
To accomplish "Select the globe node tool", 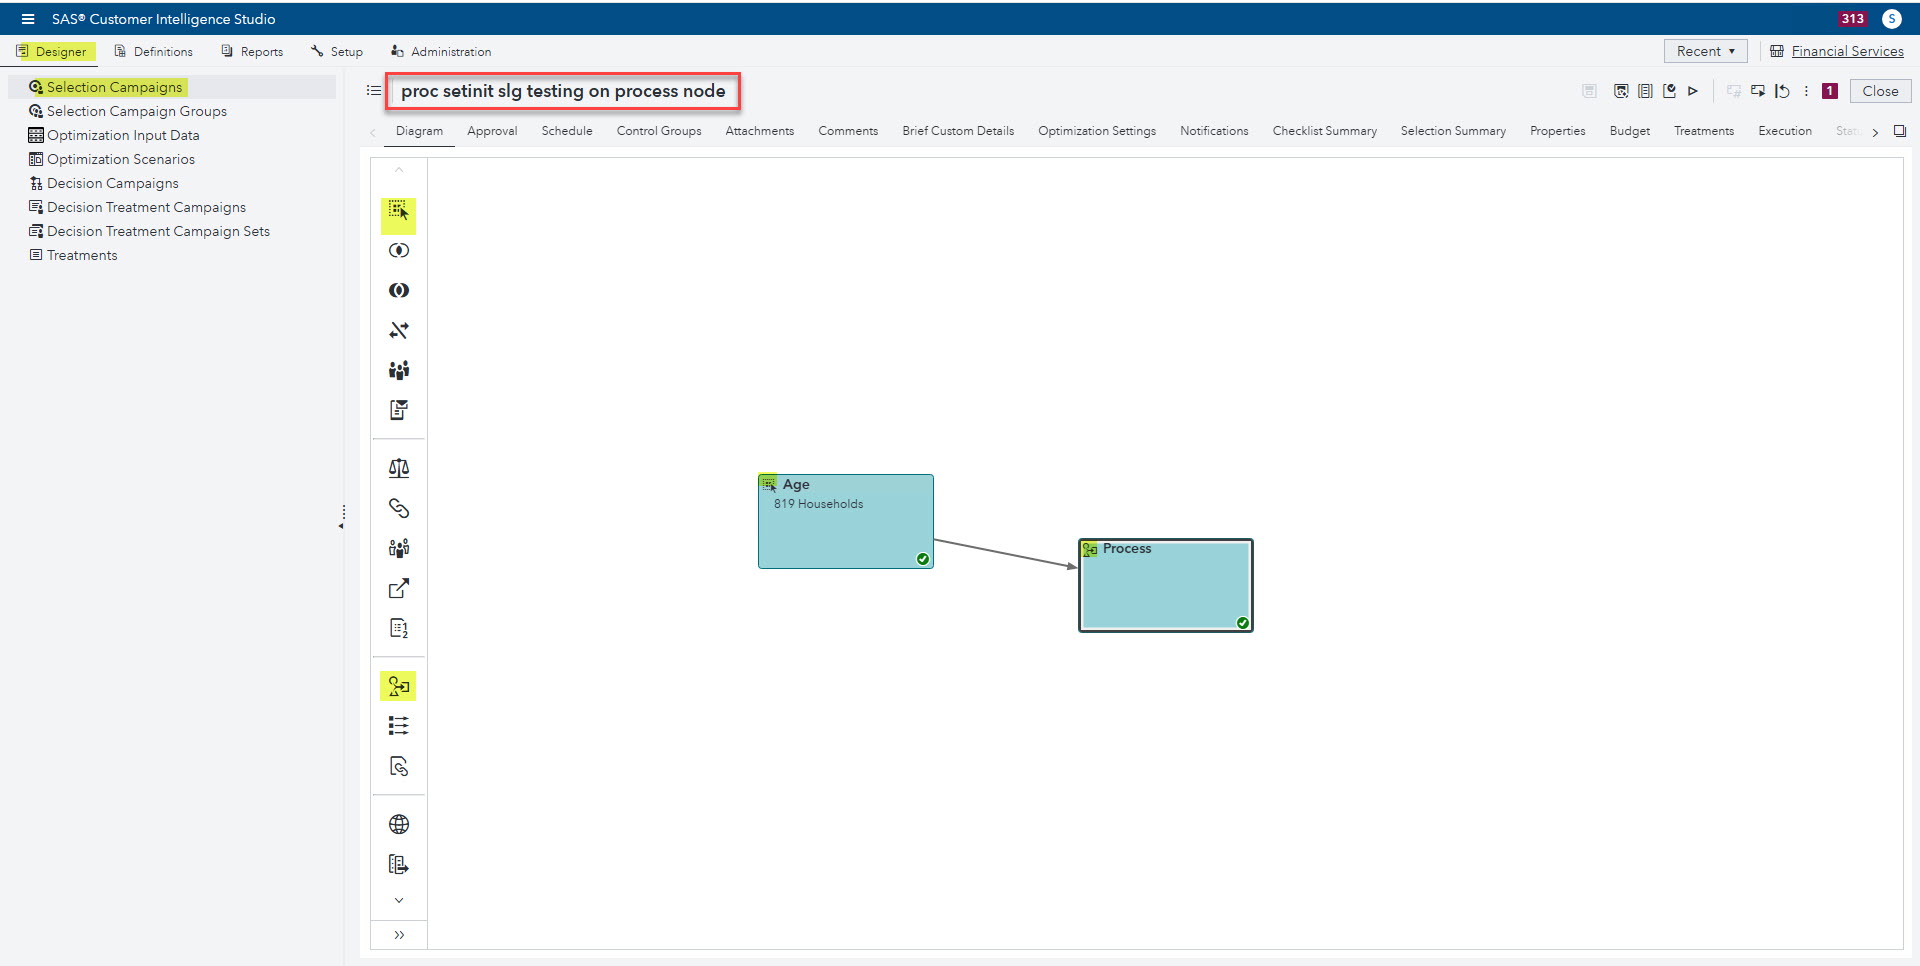I will tap(398, 824).
